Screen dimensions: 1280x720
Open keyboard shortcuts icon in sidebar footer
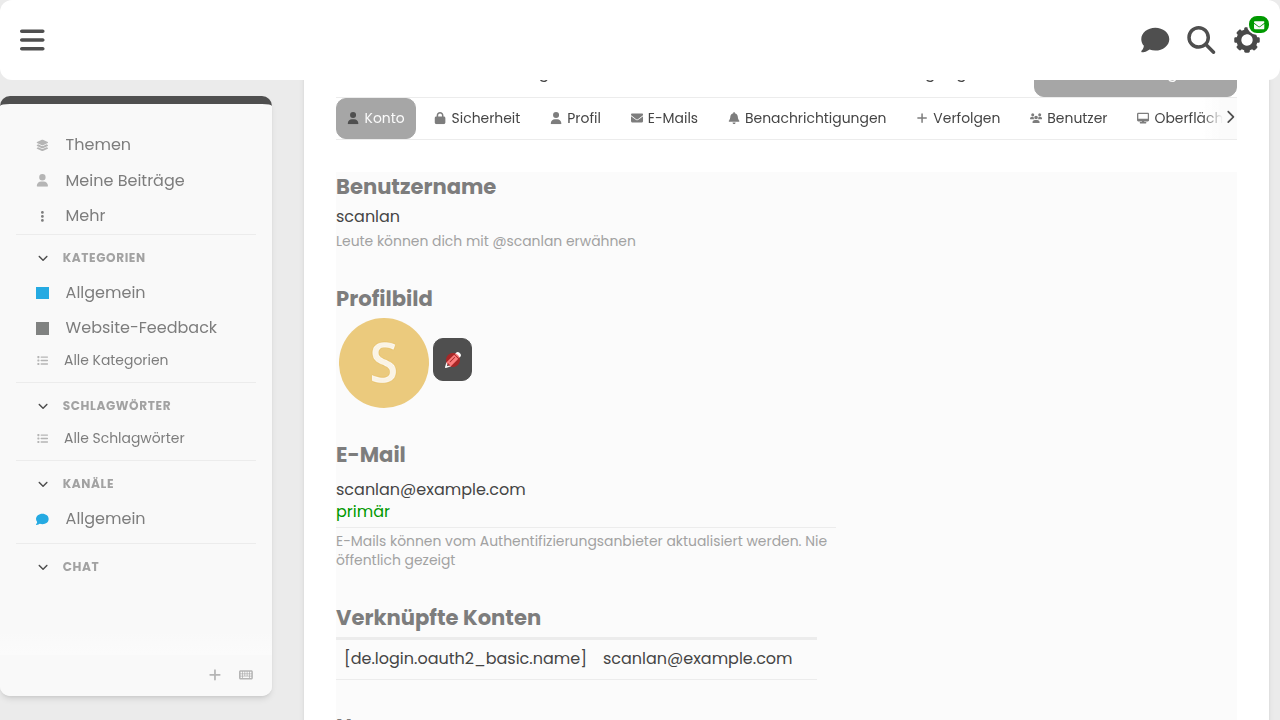click(246, 675)
